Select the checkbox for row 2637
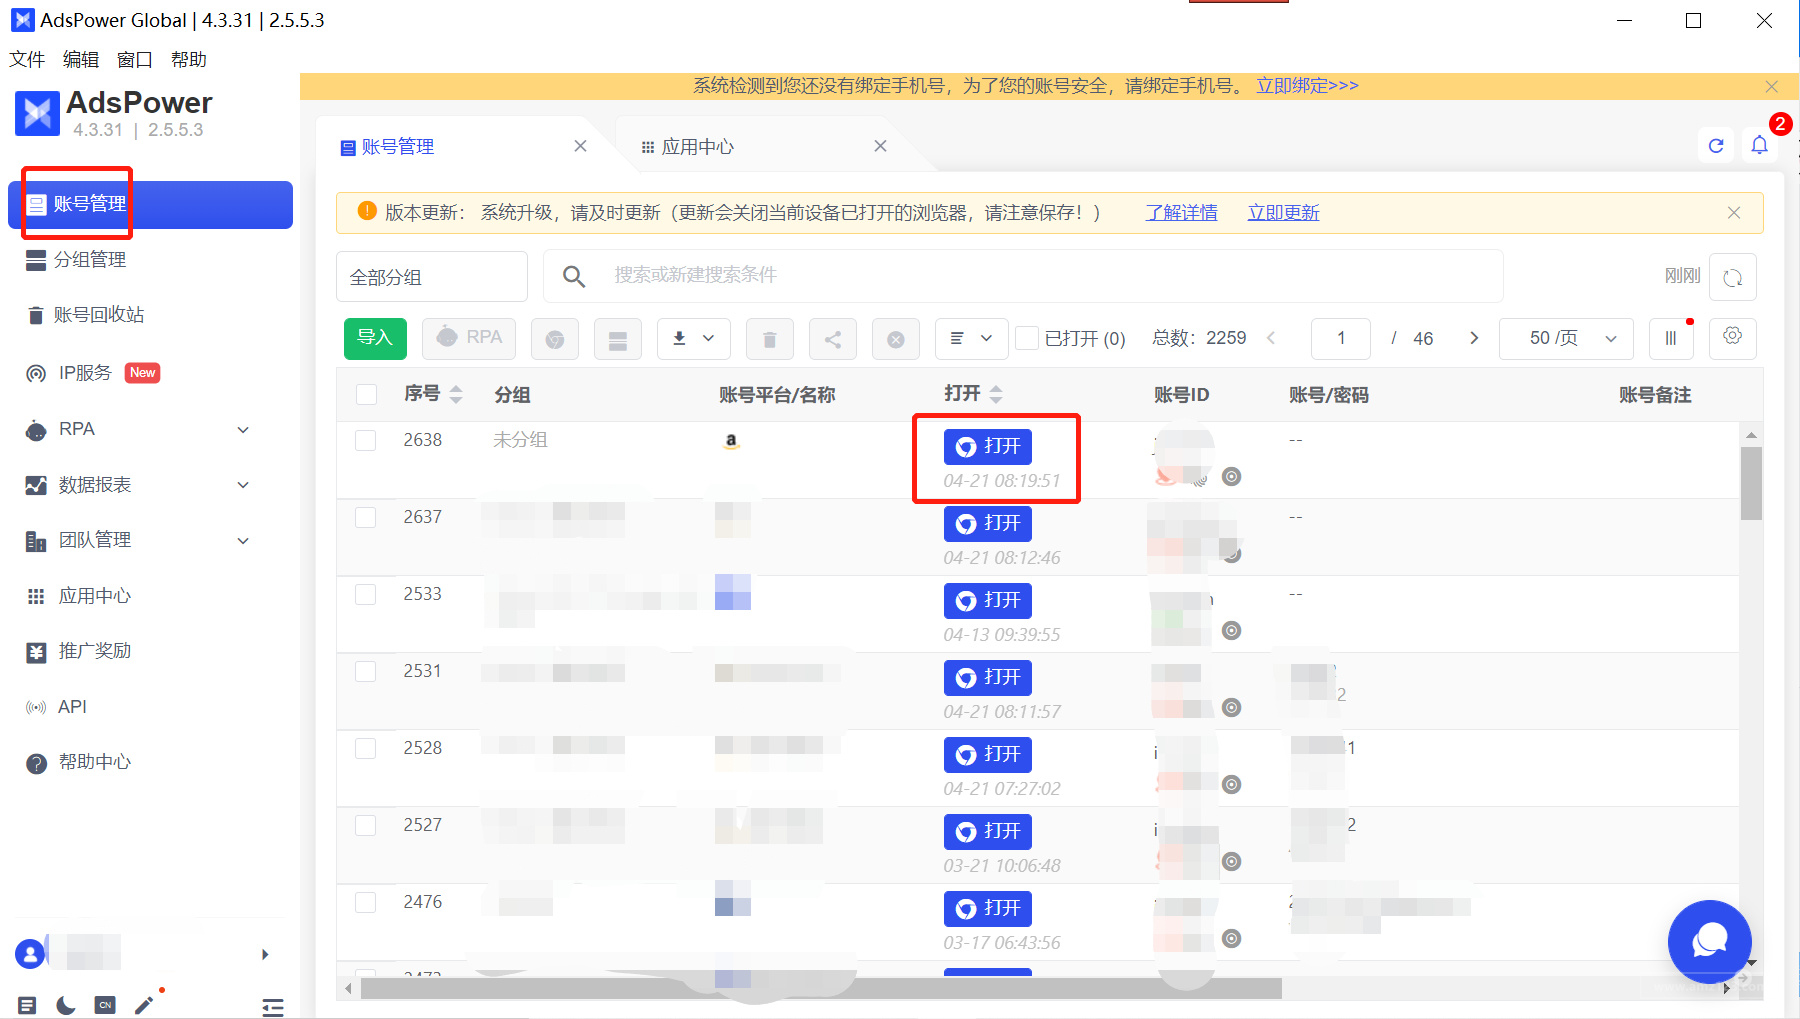The height and width of the screenshot is (1019, 1800). point(366,517)
